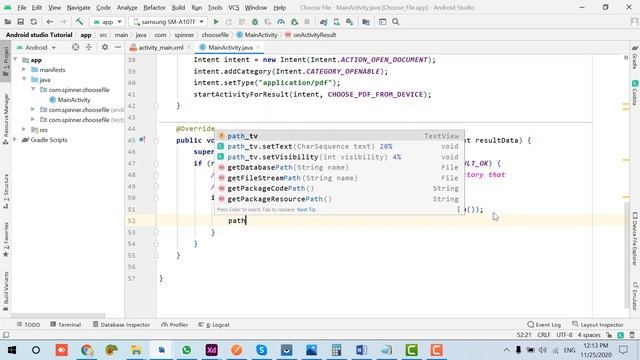Image resolution: width=640 pixels, height=360 pixels.
Task: Open the Database Inspector tool window
Action: click(122, 324)
